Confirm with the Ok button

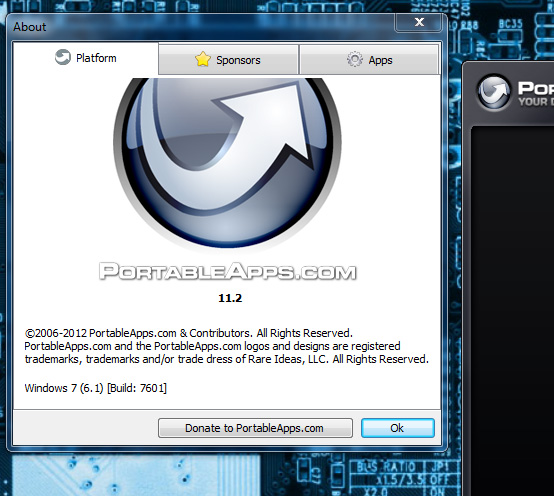397,428
